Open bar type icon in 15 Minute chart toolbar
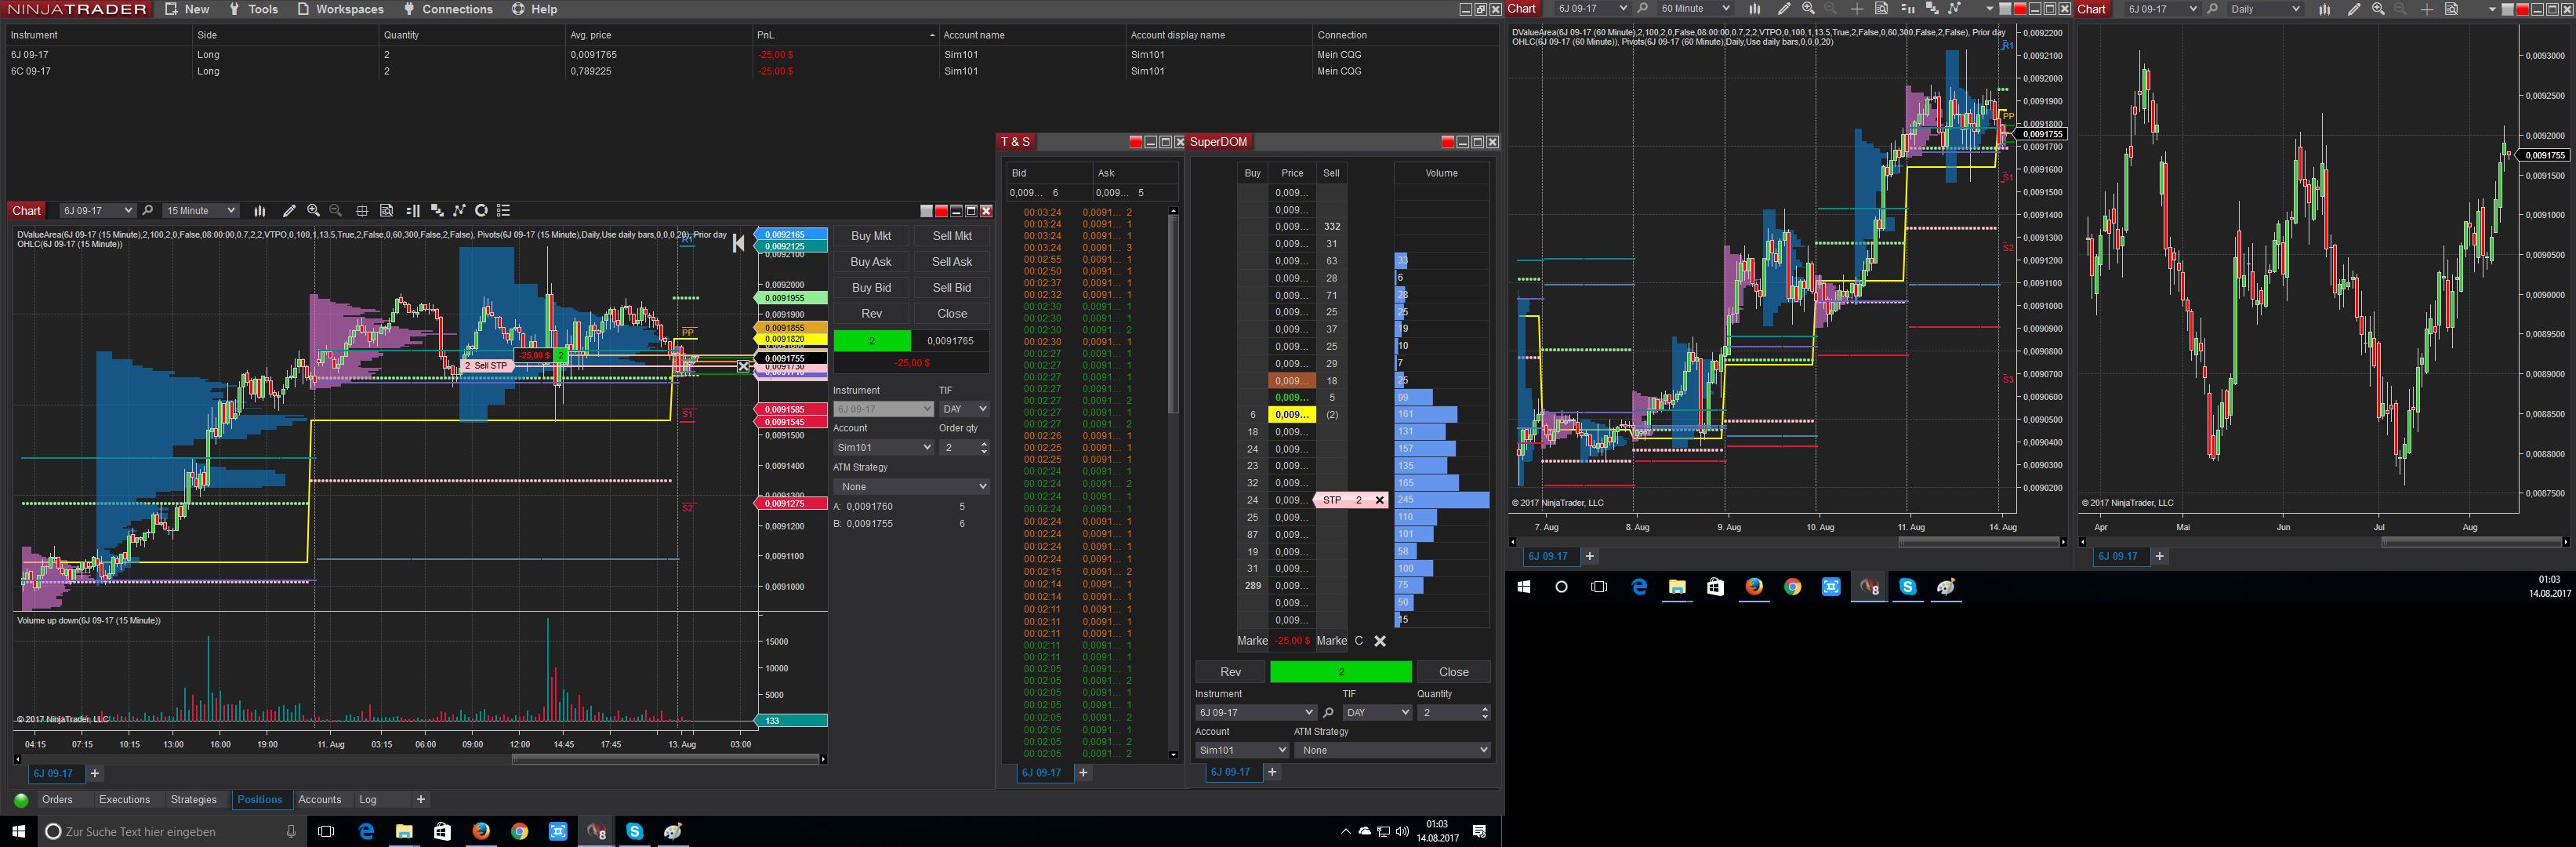Image resolution: width=2576 pixels, height=847 pixels. pyautogui.click(x=260, y=211)
